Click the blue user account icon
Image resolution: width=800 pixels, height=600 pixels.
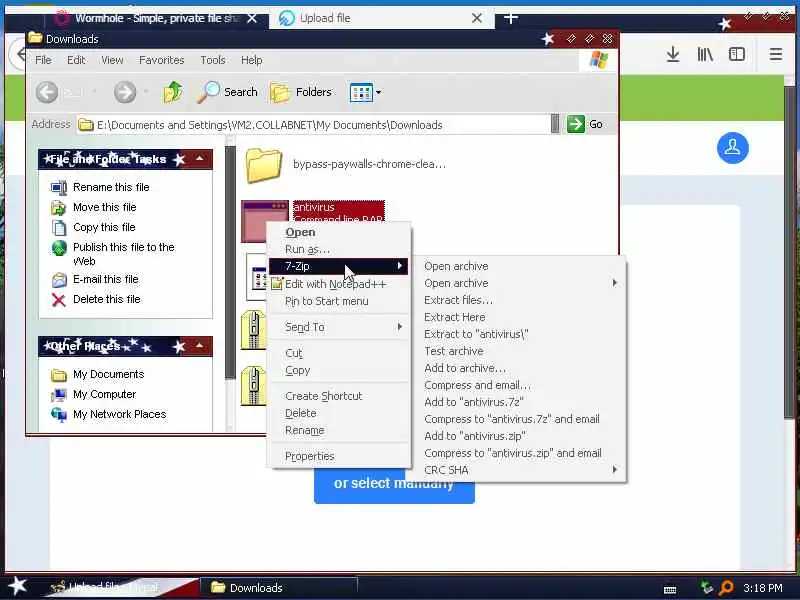[732, 148]
